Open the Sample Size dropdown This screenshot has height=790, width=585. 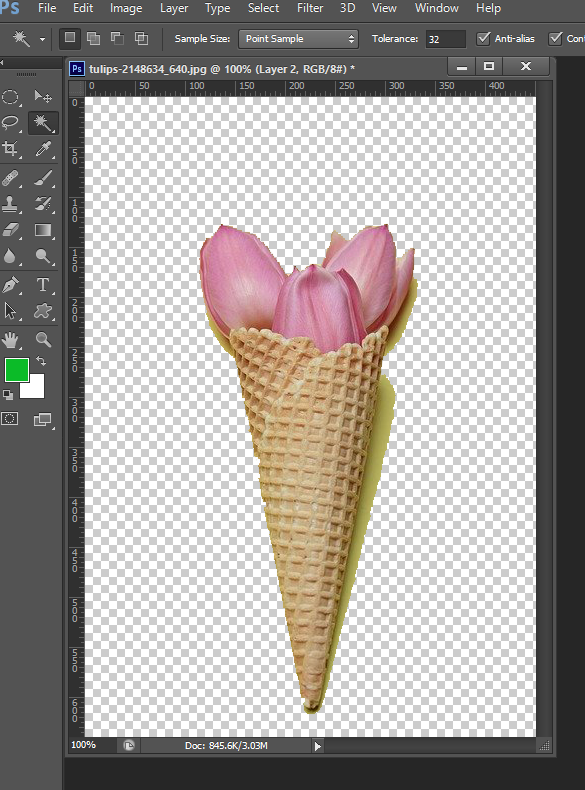pyautogui.click(x=299, y=39)
